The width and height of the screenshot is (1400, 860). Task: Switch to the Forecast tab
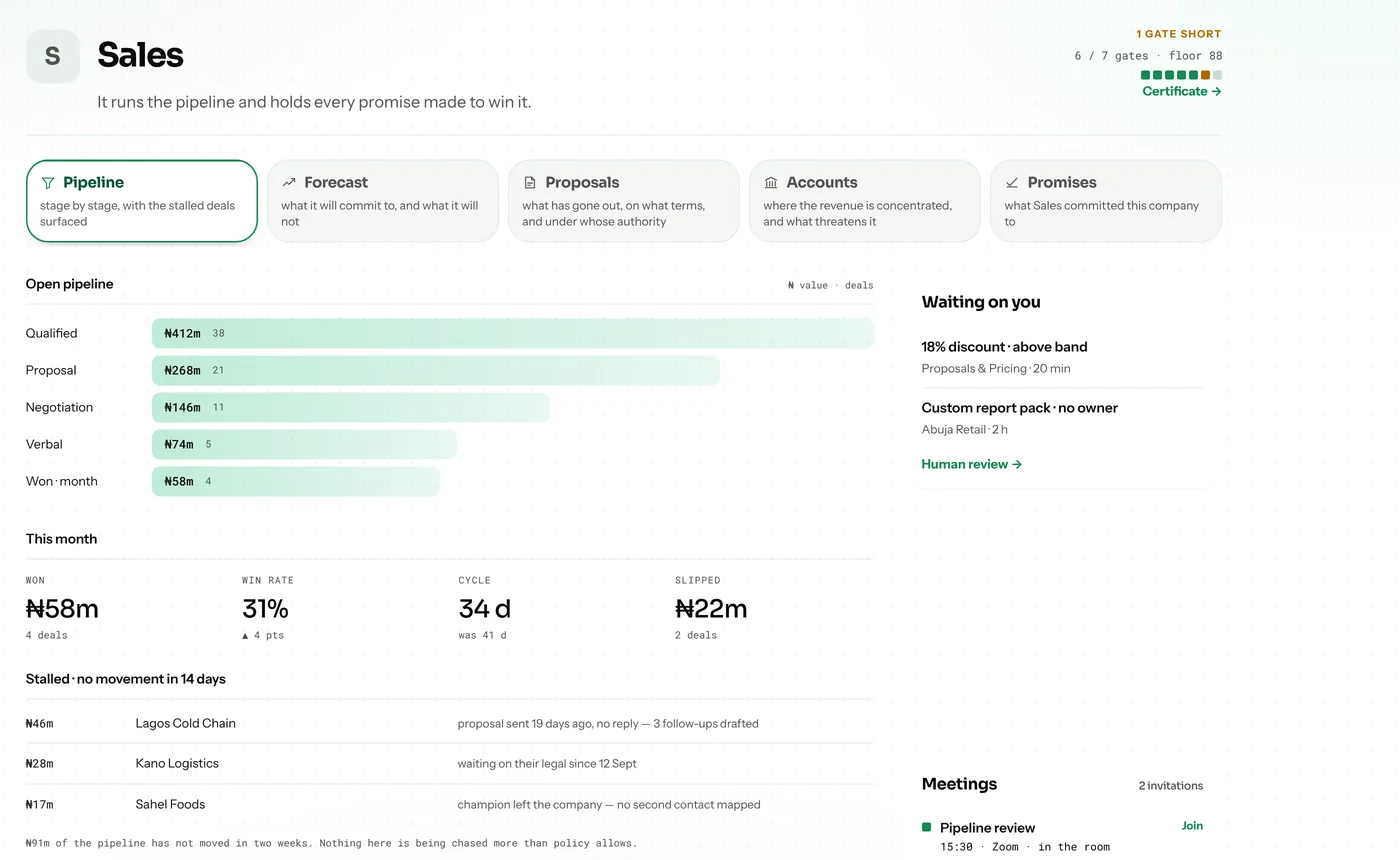pyautogui.click(x=383, y=201)
